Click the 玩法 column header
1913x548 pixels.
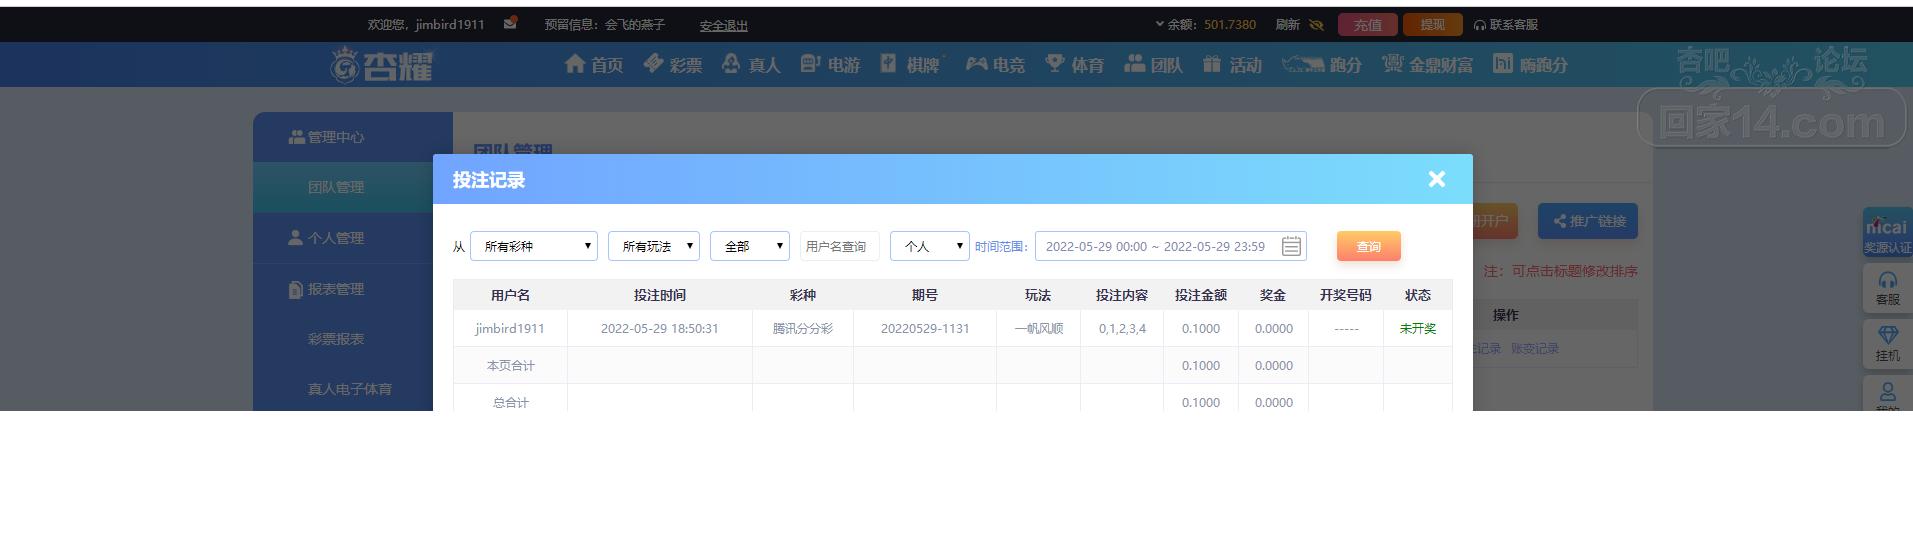pos(1038,295)
